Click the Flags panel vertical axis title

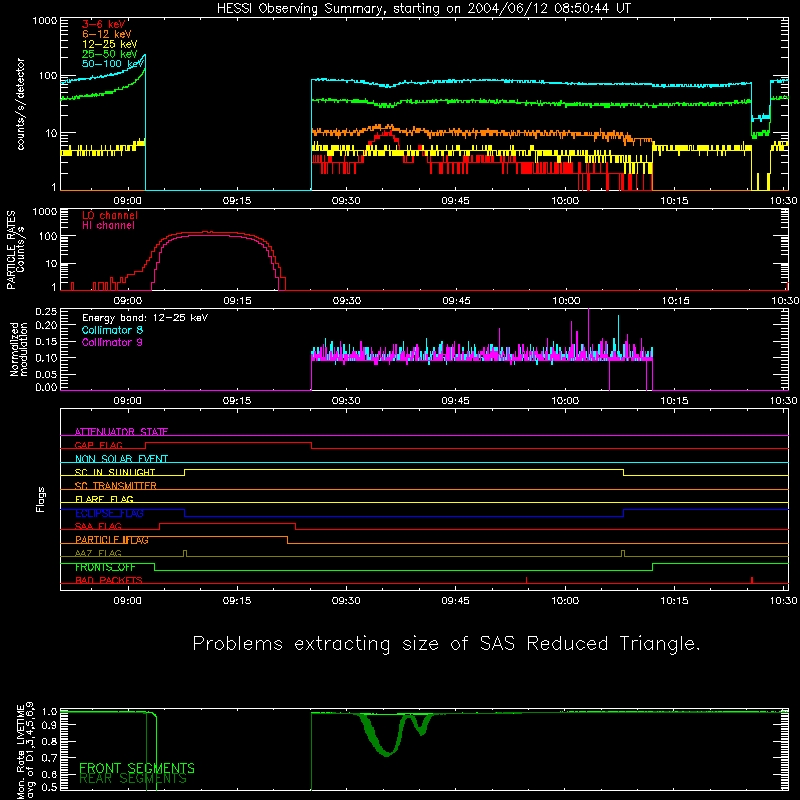[x=41, y=500]
